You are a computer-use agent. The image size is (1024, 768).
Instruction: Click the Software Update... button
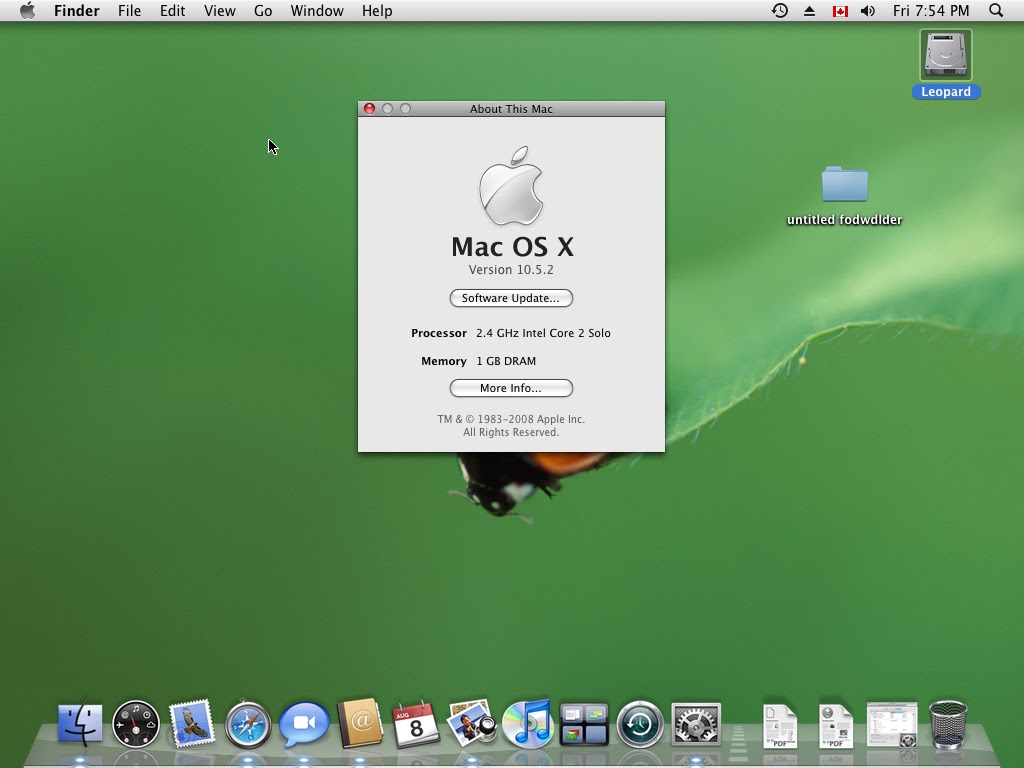point(511,298)
